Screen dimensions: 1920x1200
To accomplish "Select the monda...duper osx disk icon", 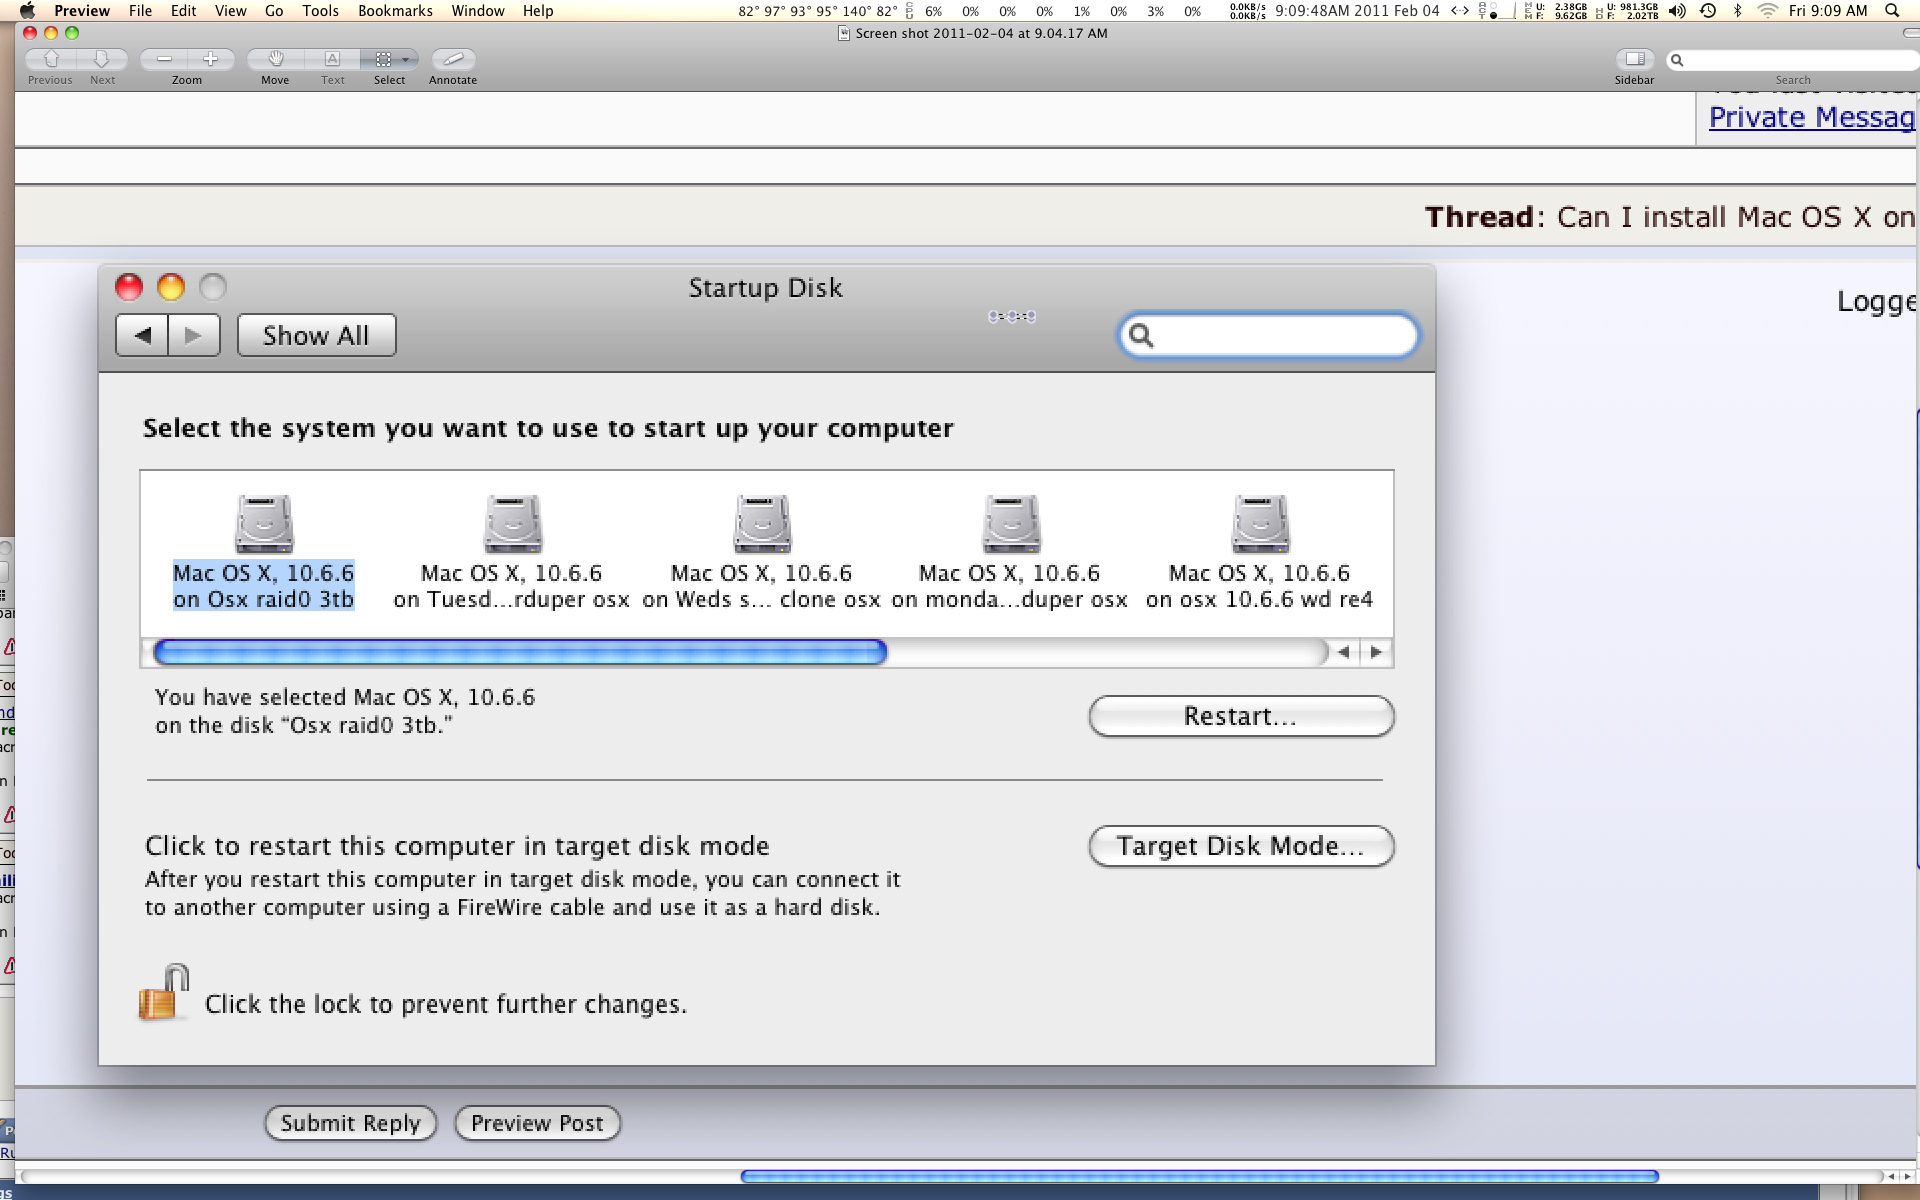I will (1011, 524).
